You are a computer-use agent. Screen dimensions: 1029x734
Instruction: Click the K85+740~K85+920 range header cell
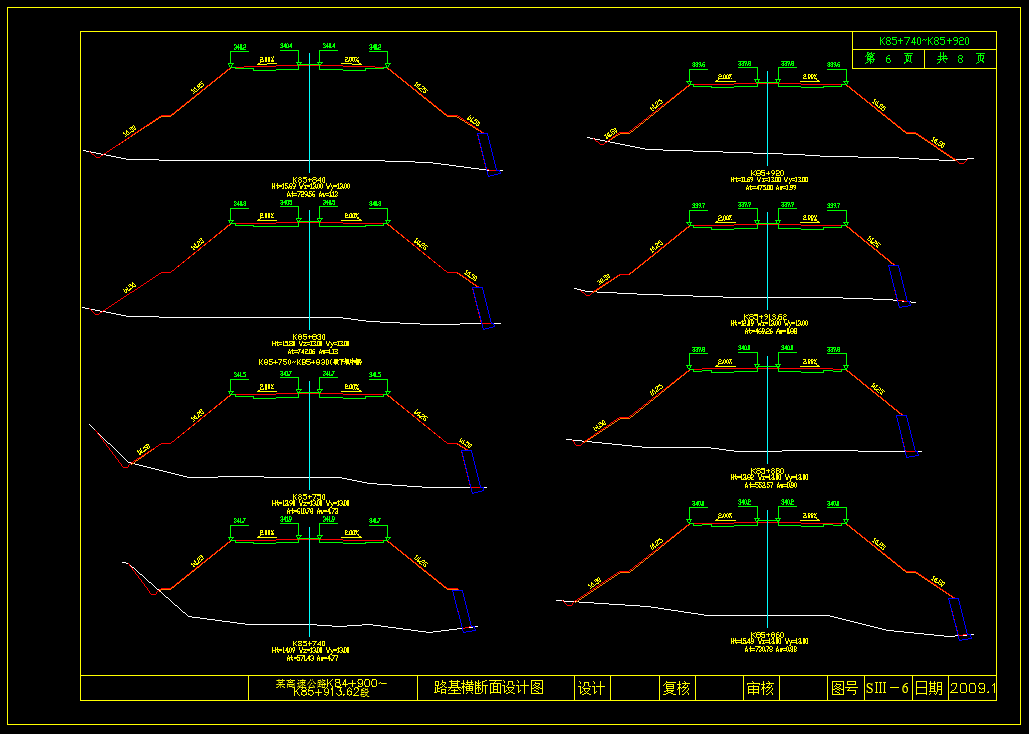click(924, 41)
